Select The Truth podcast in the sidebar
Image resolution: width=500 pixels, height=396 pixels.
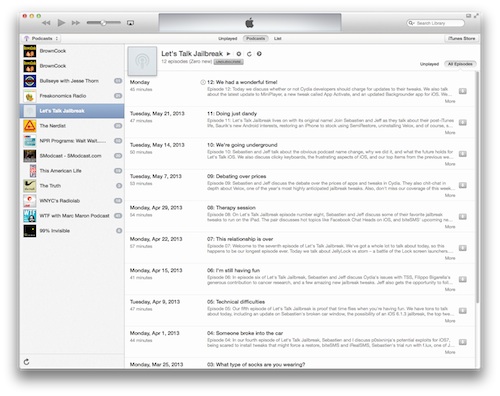pos(72,186)
